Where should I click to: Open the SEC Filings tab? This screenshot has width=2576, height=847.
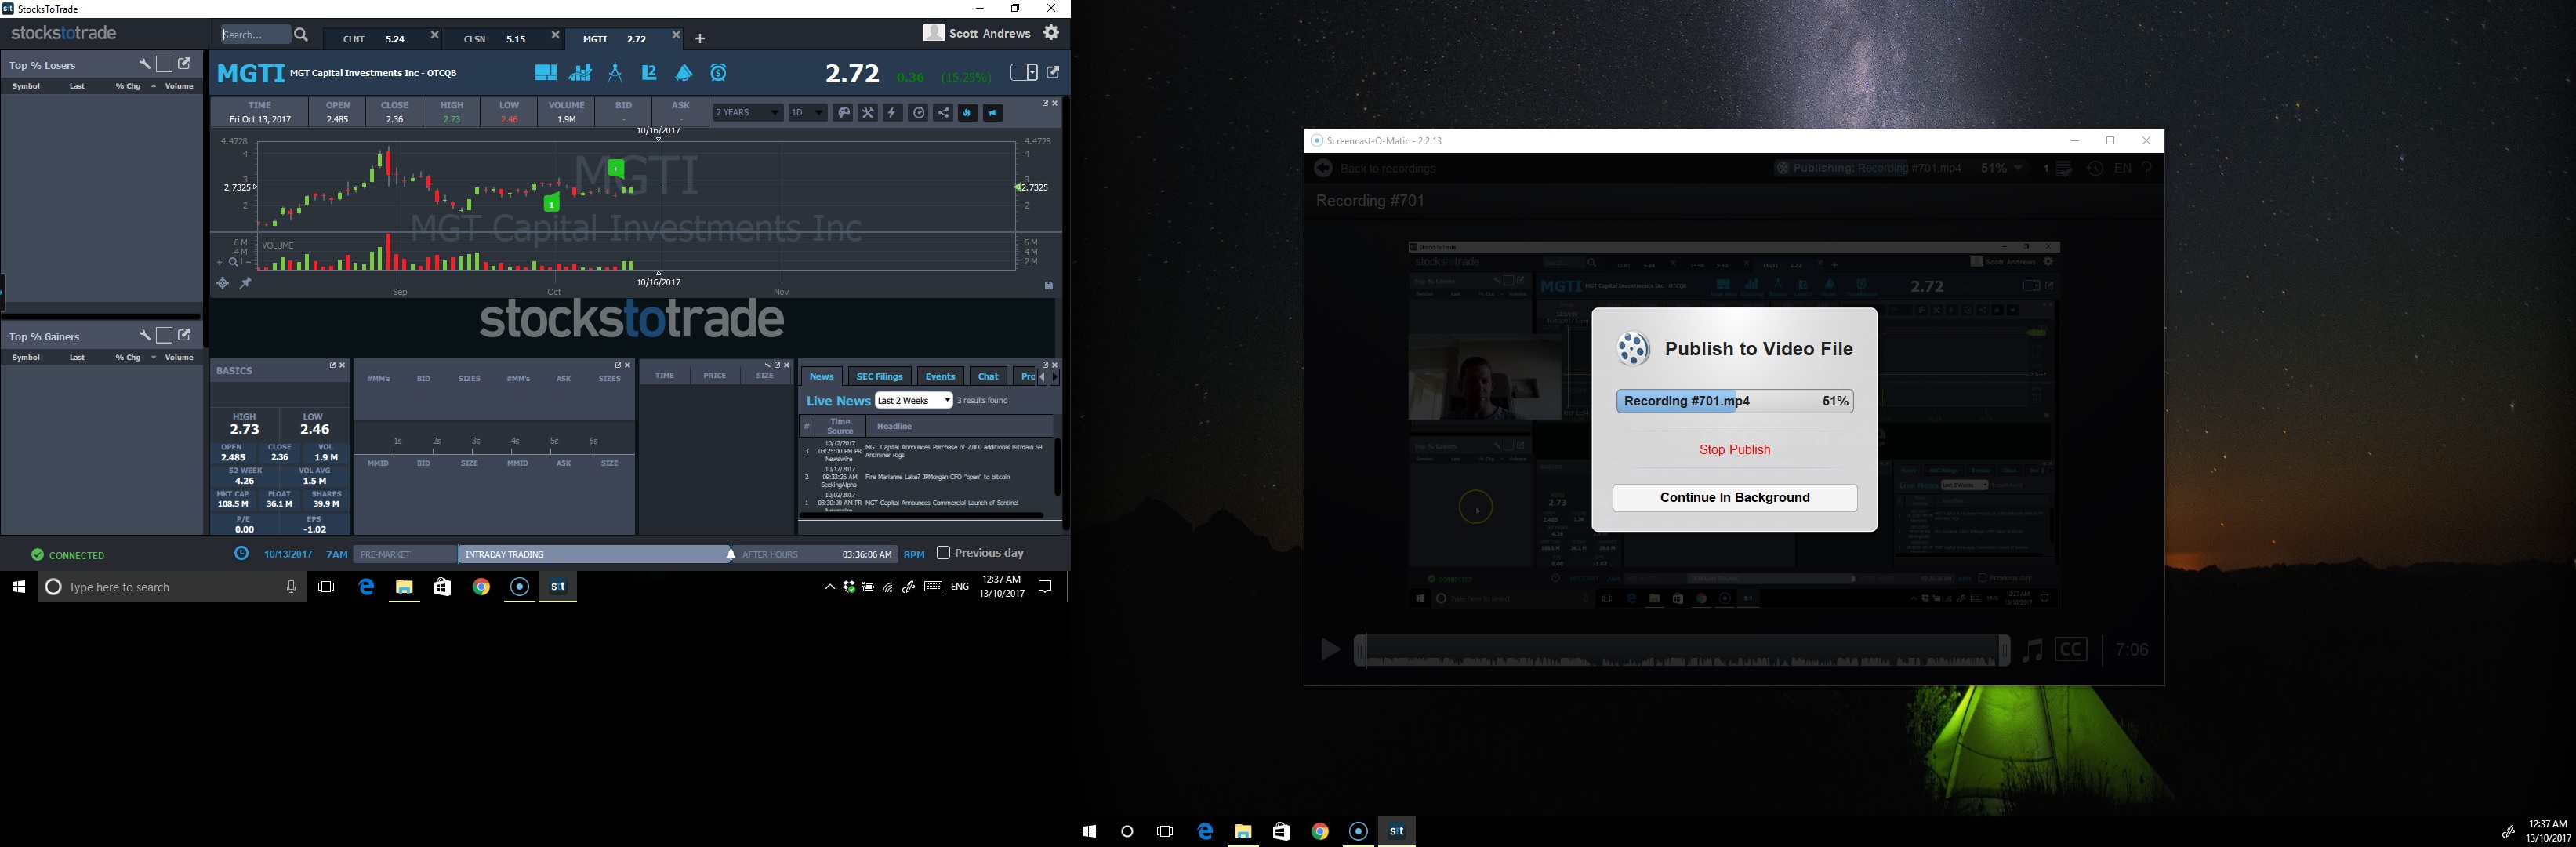click(879, 377)
